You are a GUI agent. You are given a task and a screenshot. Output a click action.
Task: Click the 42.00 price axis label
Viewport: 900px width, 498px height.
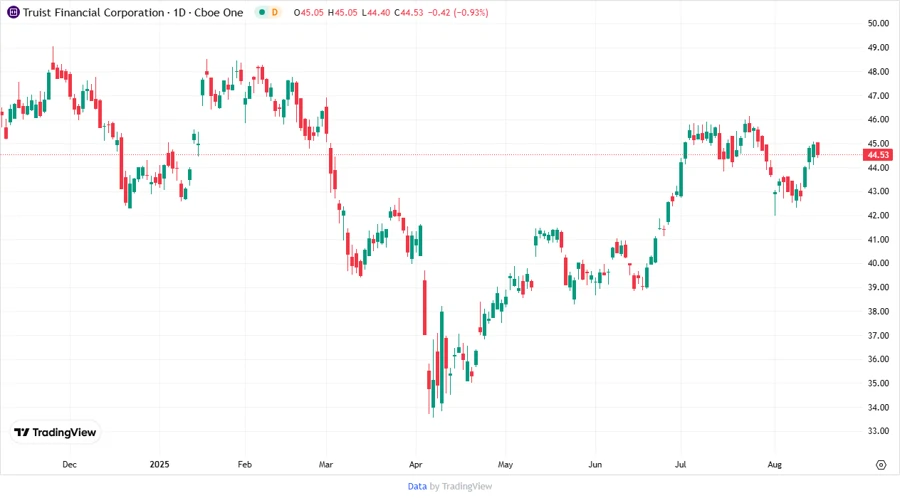(878, 216)
